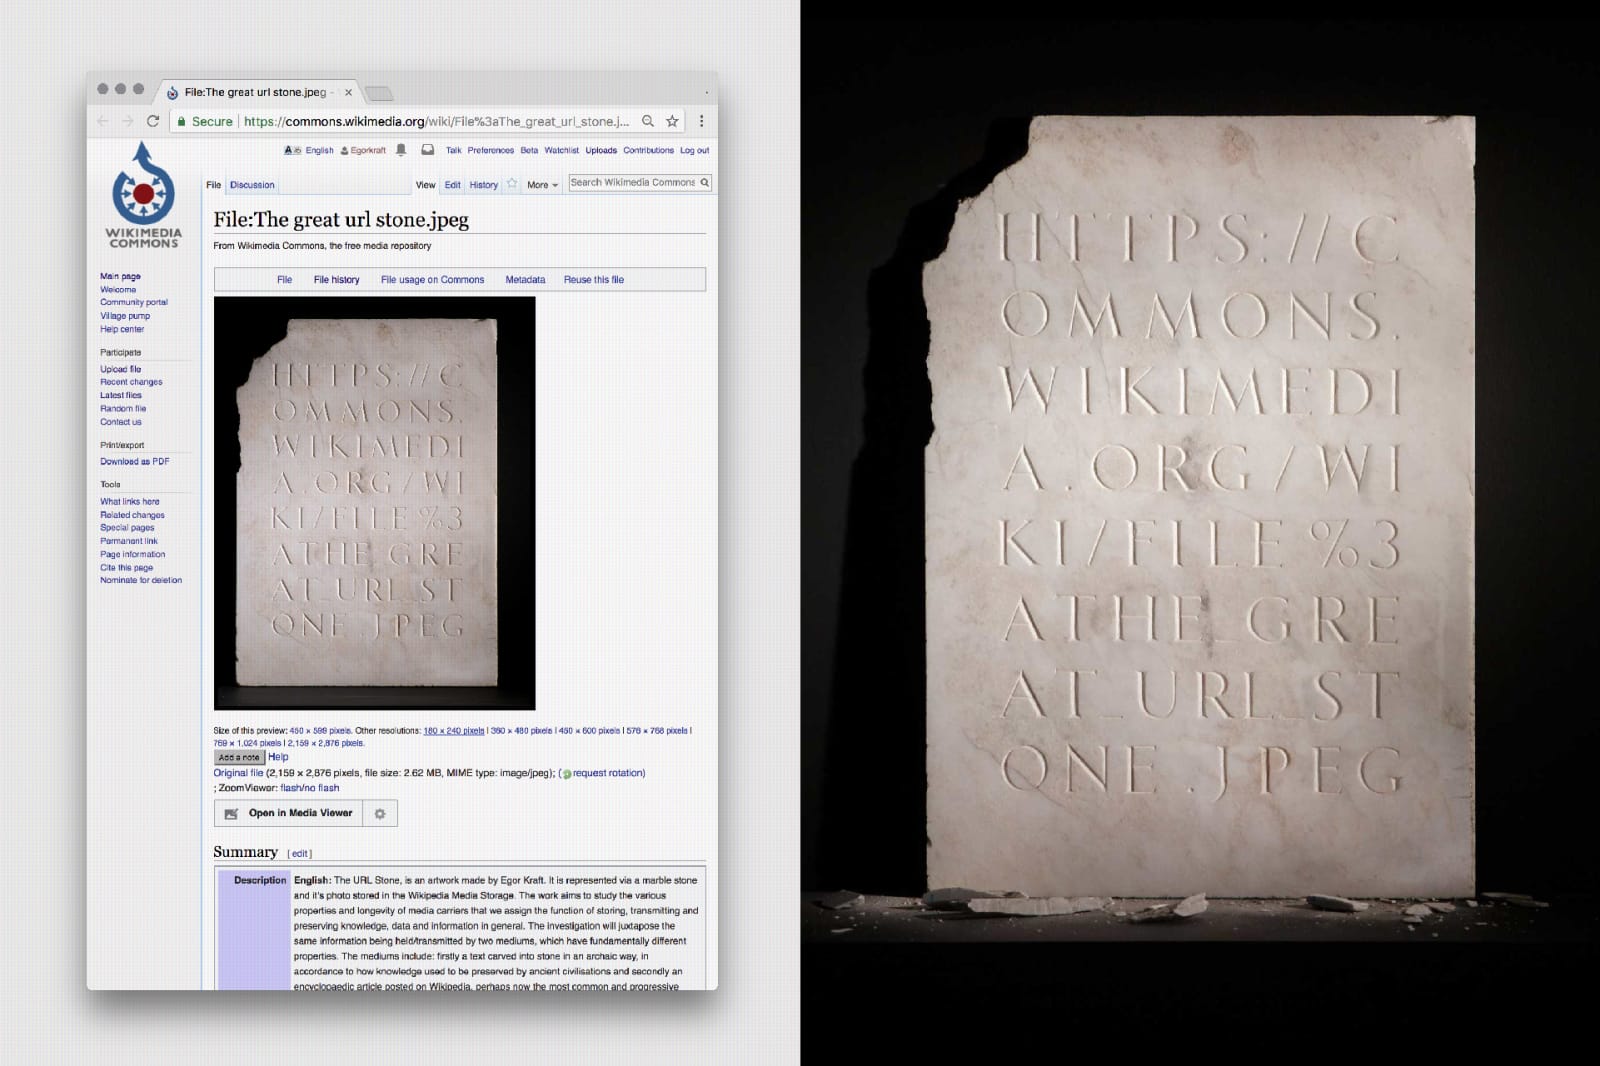The image size is (1600, 1066).
Task: Open notifications bell icon
Action: click(401, 150)
